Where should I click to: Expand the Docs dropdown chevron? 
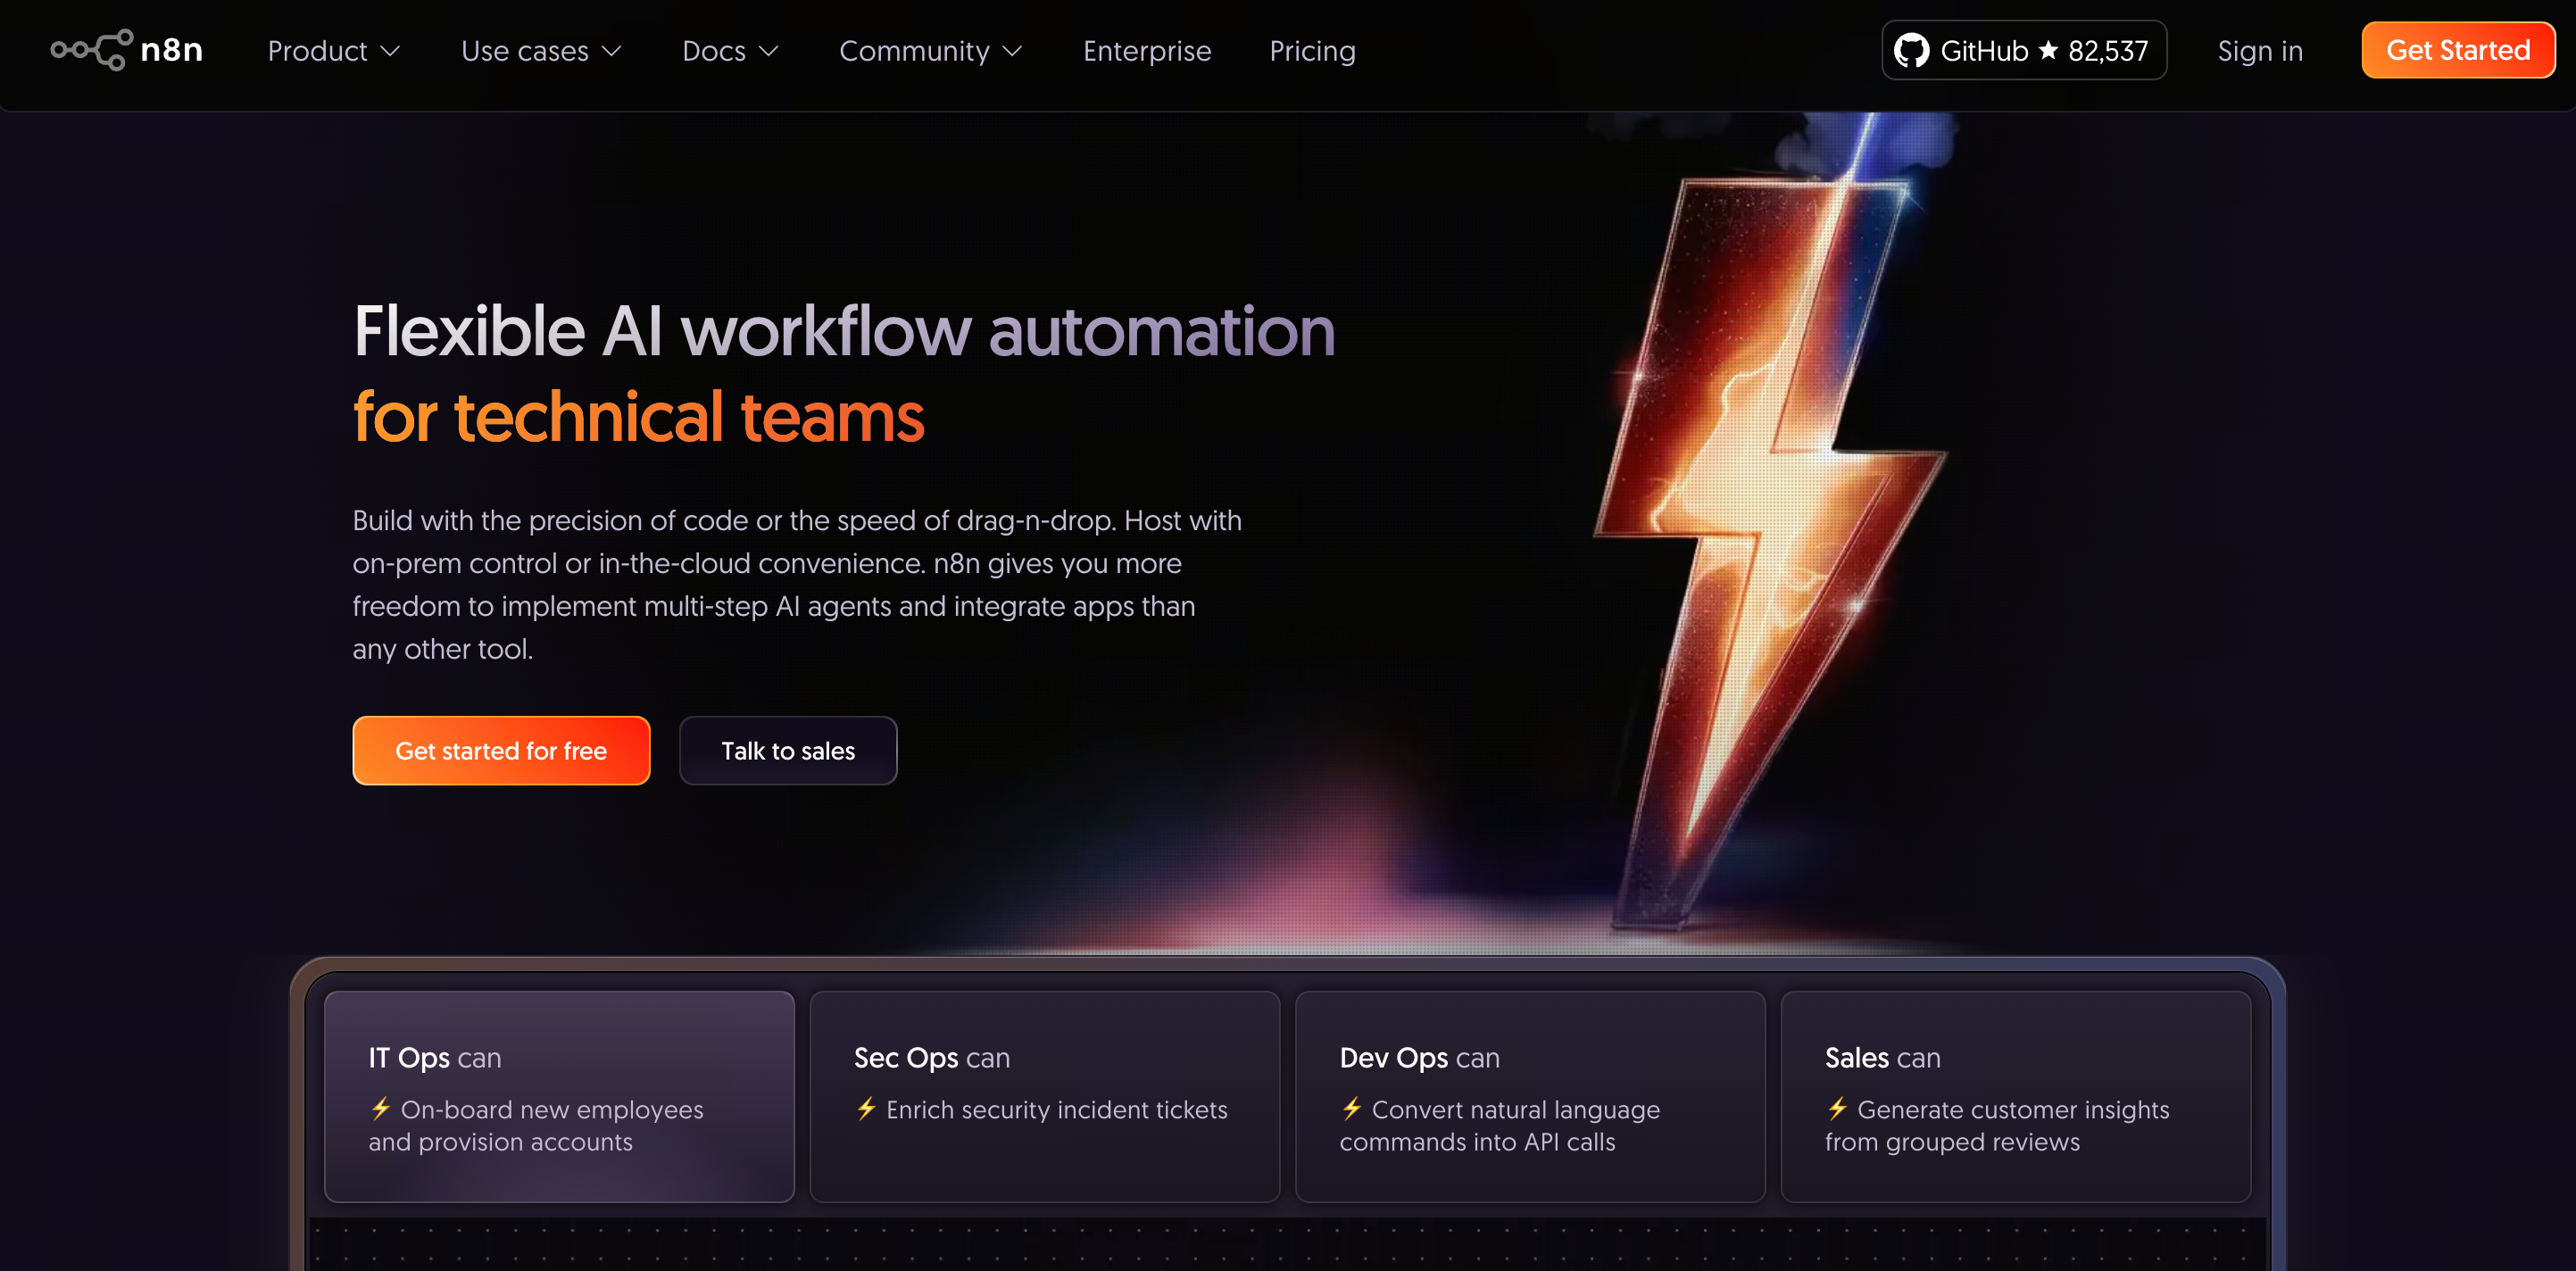(768, 51)
